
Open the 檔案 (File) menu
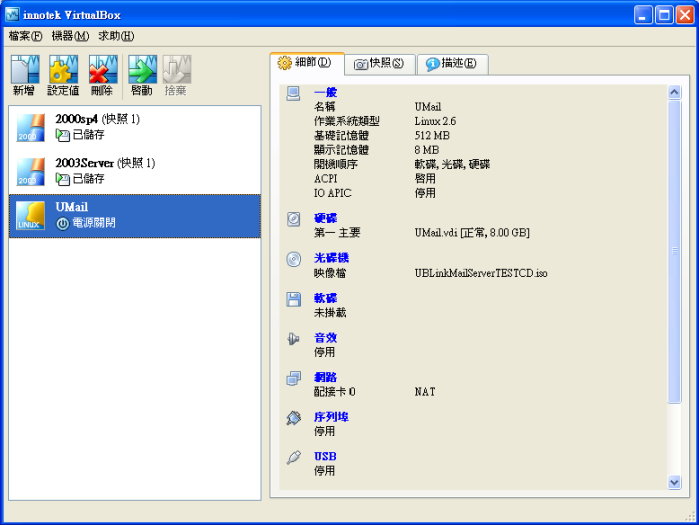click(25, 36)
